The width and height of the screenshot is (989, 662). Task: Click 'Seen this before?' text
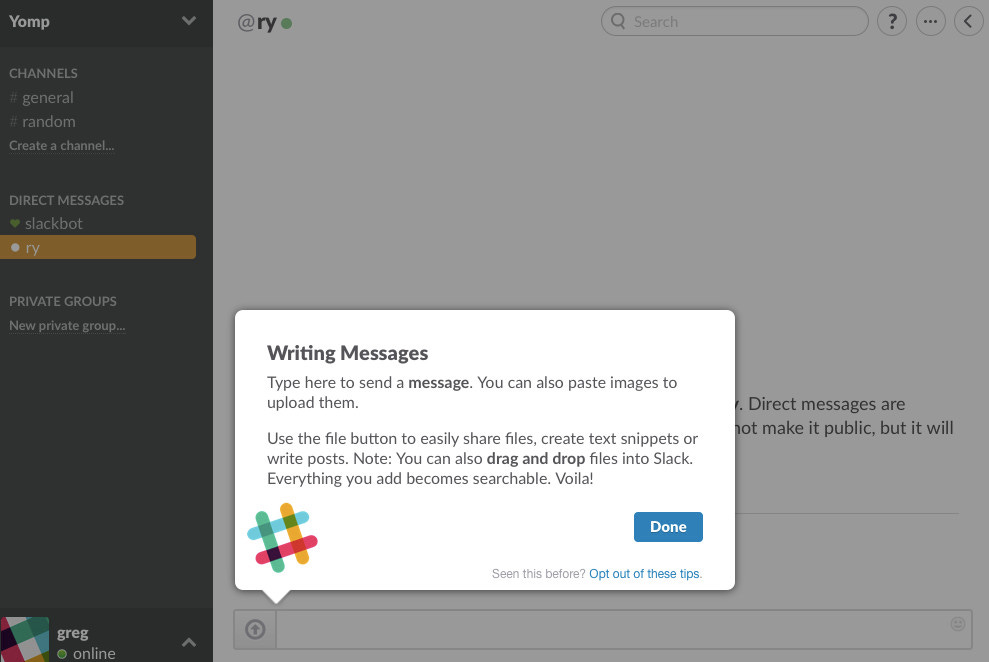[539, 574]
